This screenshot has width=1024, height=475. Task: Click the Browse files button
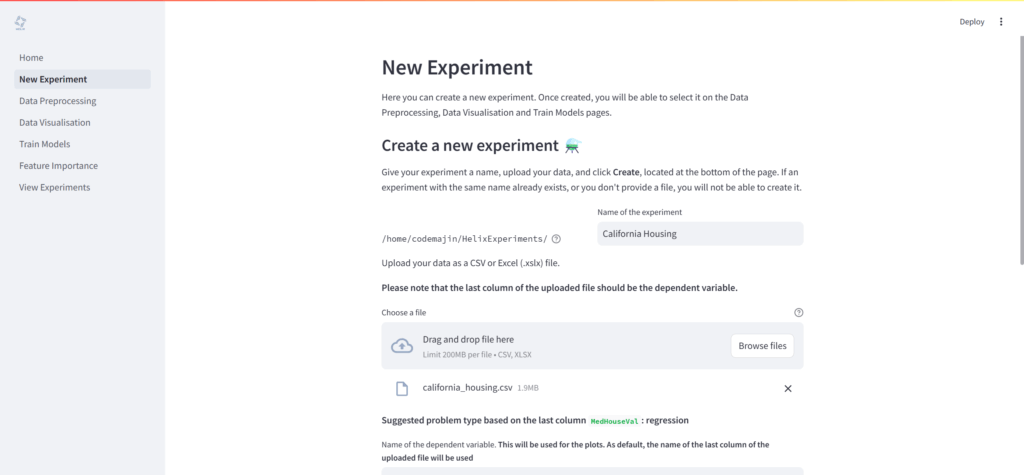tap(762, 346)
